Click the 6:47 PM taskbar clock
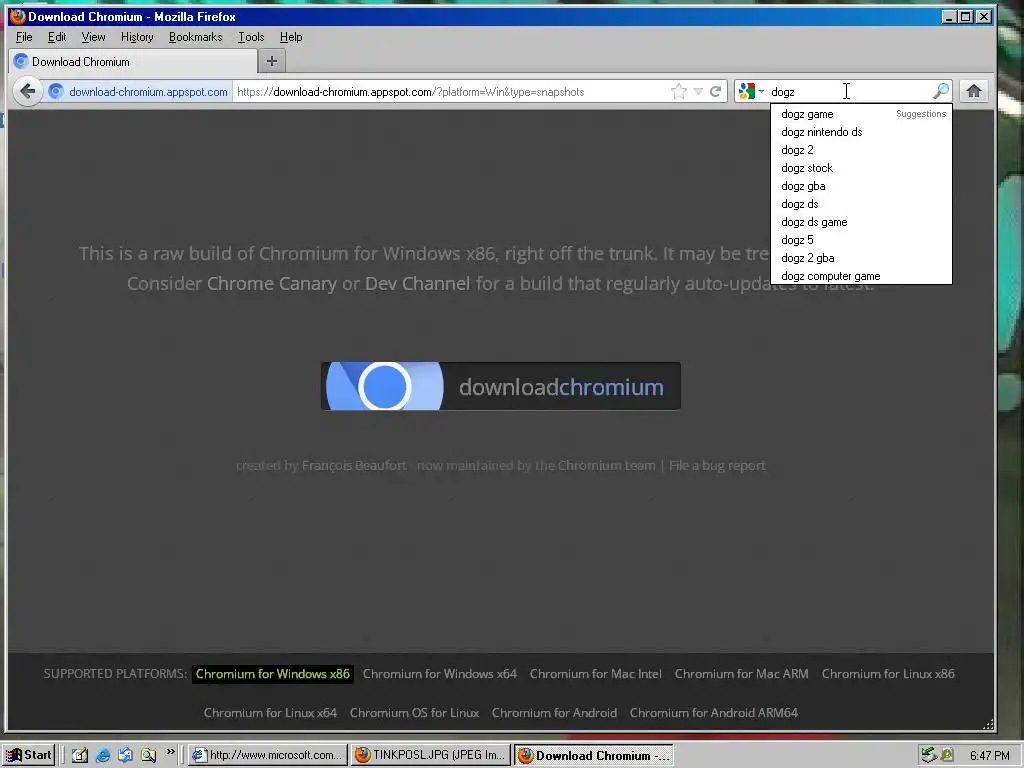The width and height of the screenshot is (1024, 768). pos(989,756)
